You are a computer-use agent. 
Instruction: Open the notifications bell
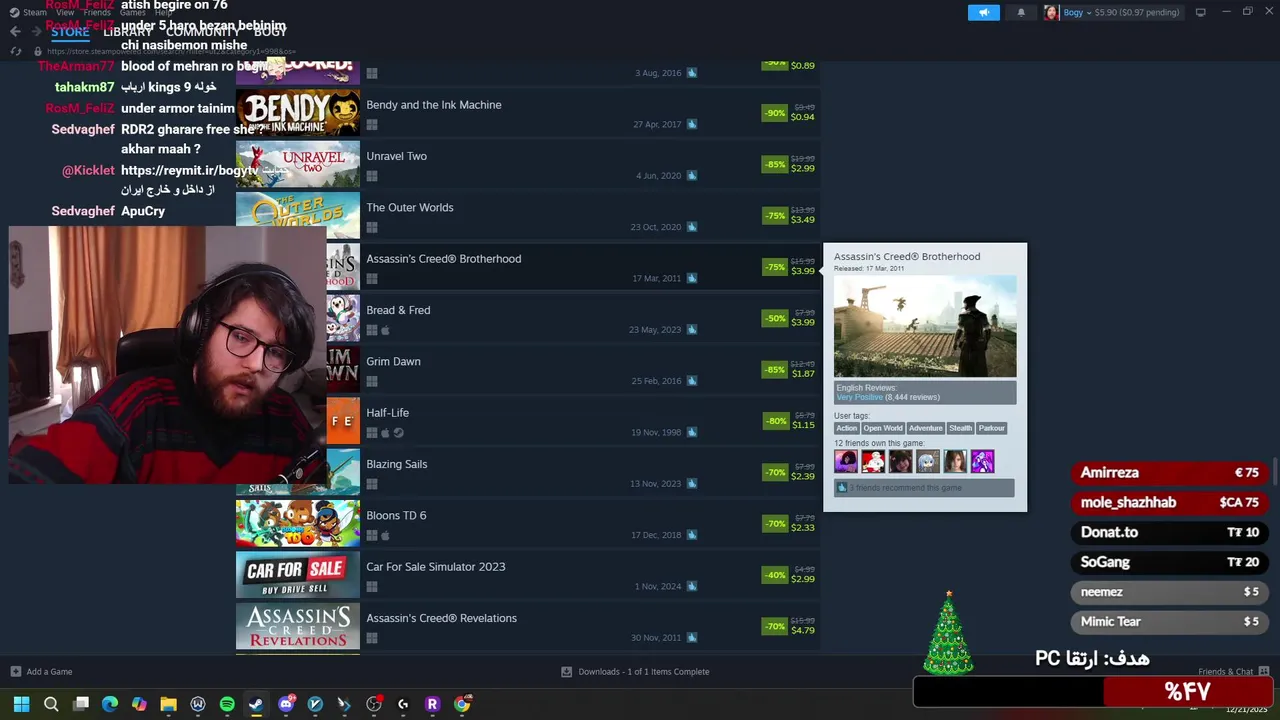tap(1021, 12)
